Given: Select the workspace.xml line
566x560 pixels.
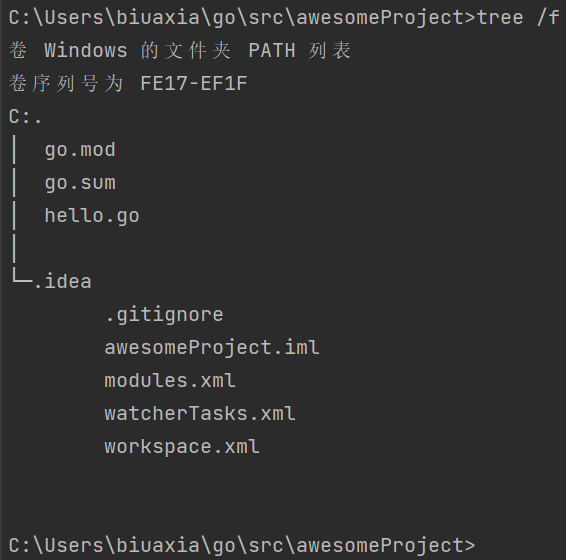Looking at the screenshot, I should pyautogui.click(x=182, y=446).
